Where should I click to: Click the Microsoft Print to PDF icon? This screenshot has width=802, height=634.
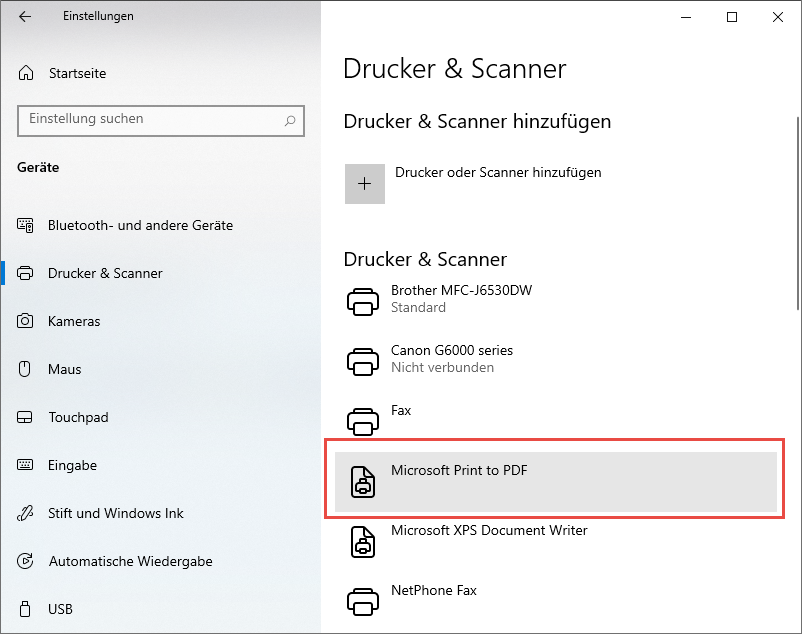pyautogui.click(x=361, y=481)
